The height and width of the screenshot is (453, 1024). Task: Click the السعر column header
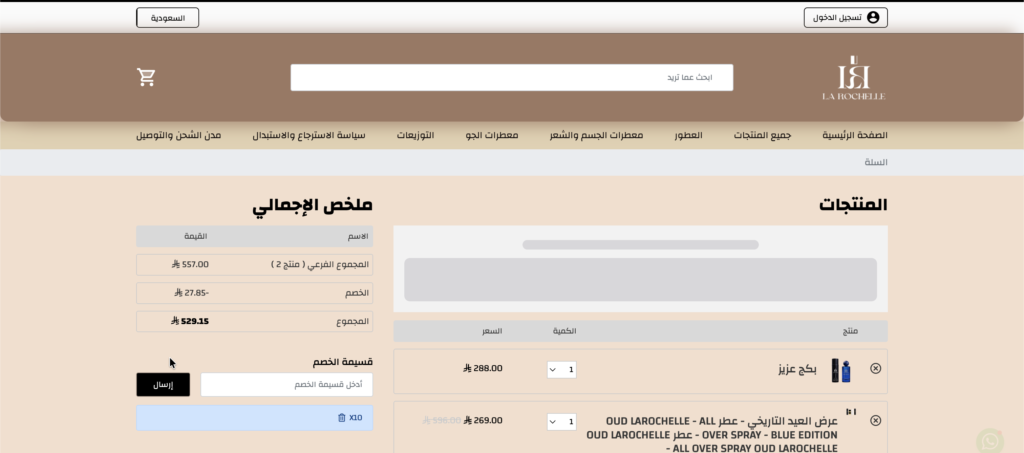click(492, 331)
